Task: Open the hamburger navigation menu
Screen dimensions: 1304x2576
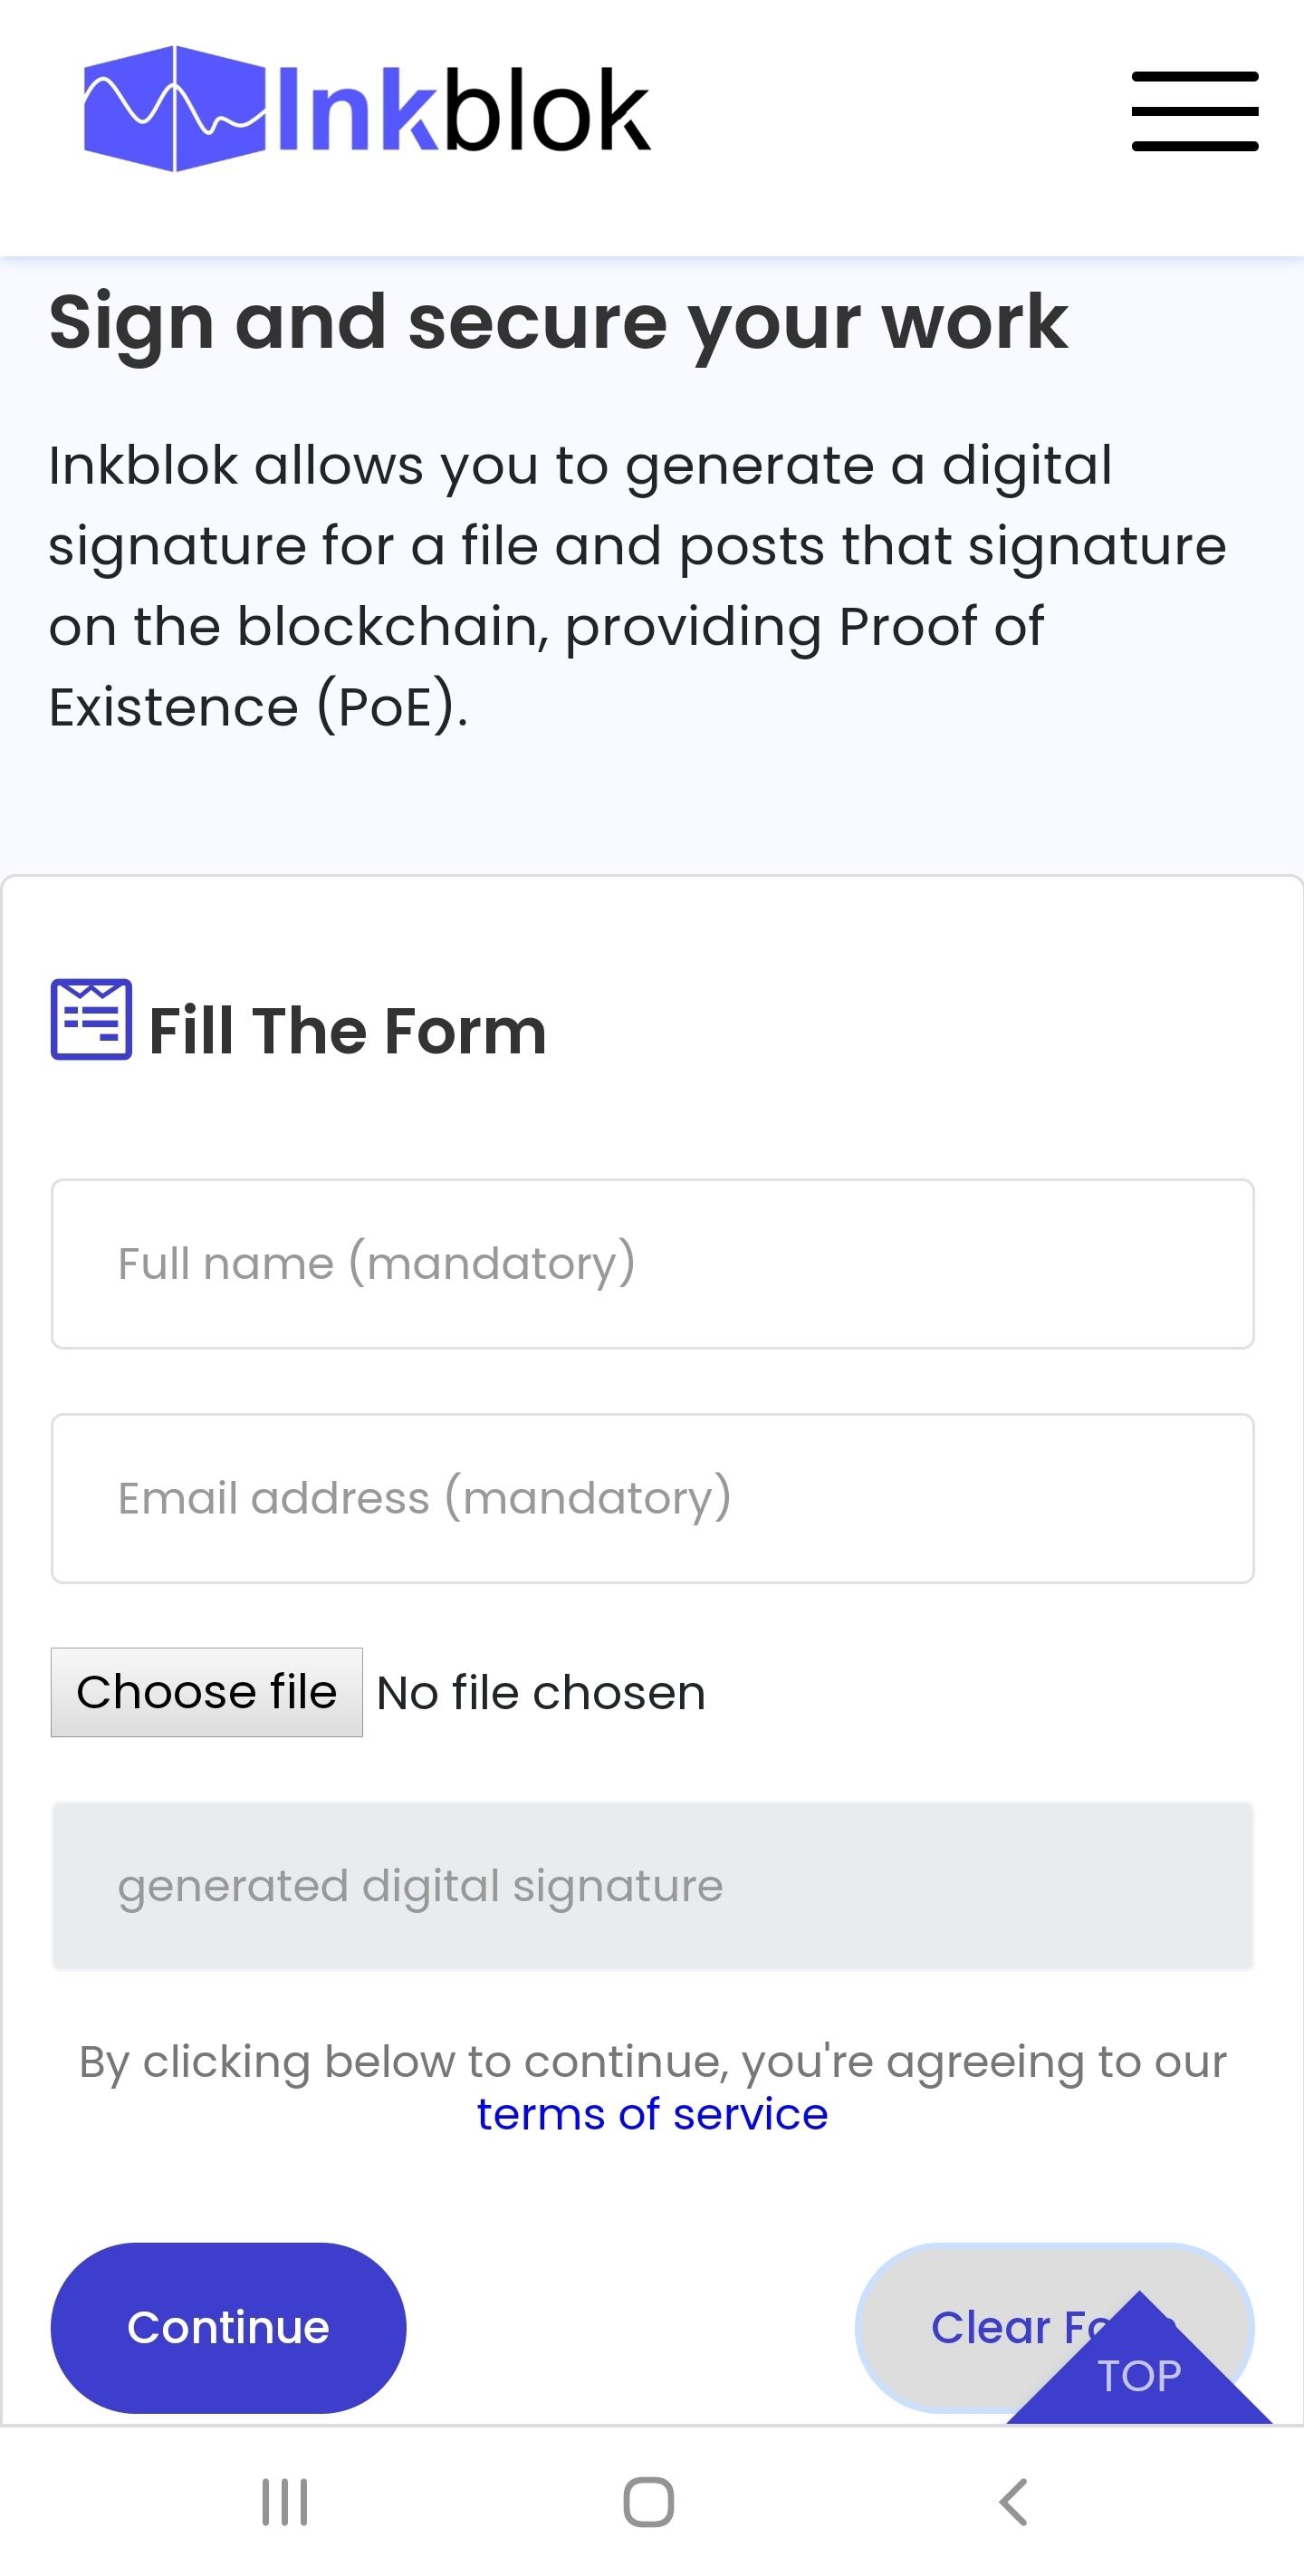Action: (1194, 111)
